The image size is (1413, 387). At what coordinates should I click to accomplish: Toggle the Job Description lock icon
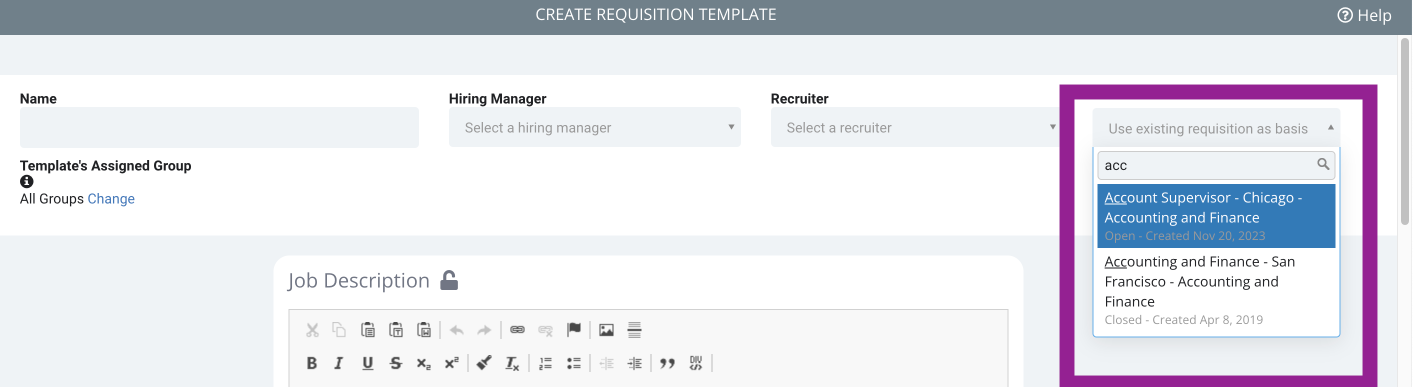pyautogui.click(x=449, y=281)
